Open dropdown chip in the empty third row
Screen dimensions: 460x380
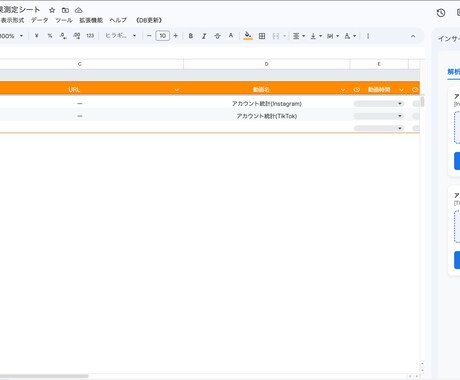(379, 128)
